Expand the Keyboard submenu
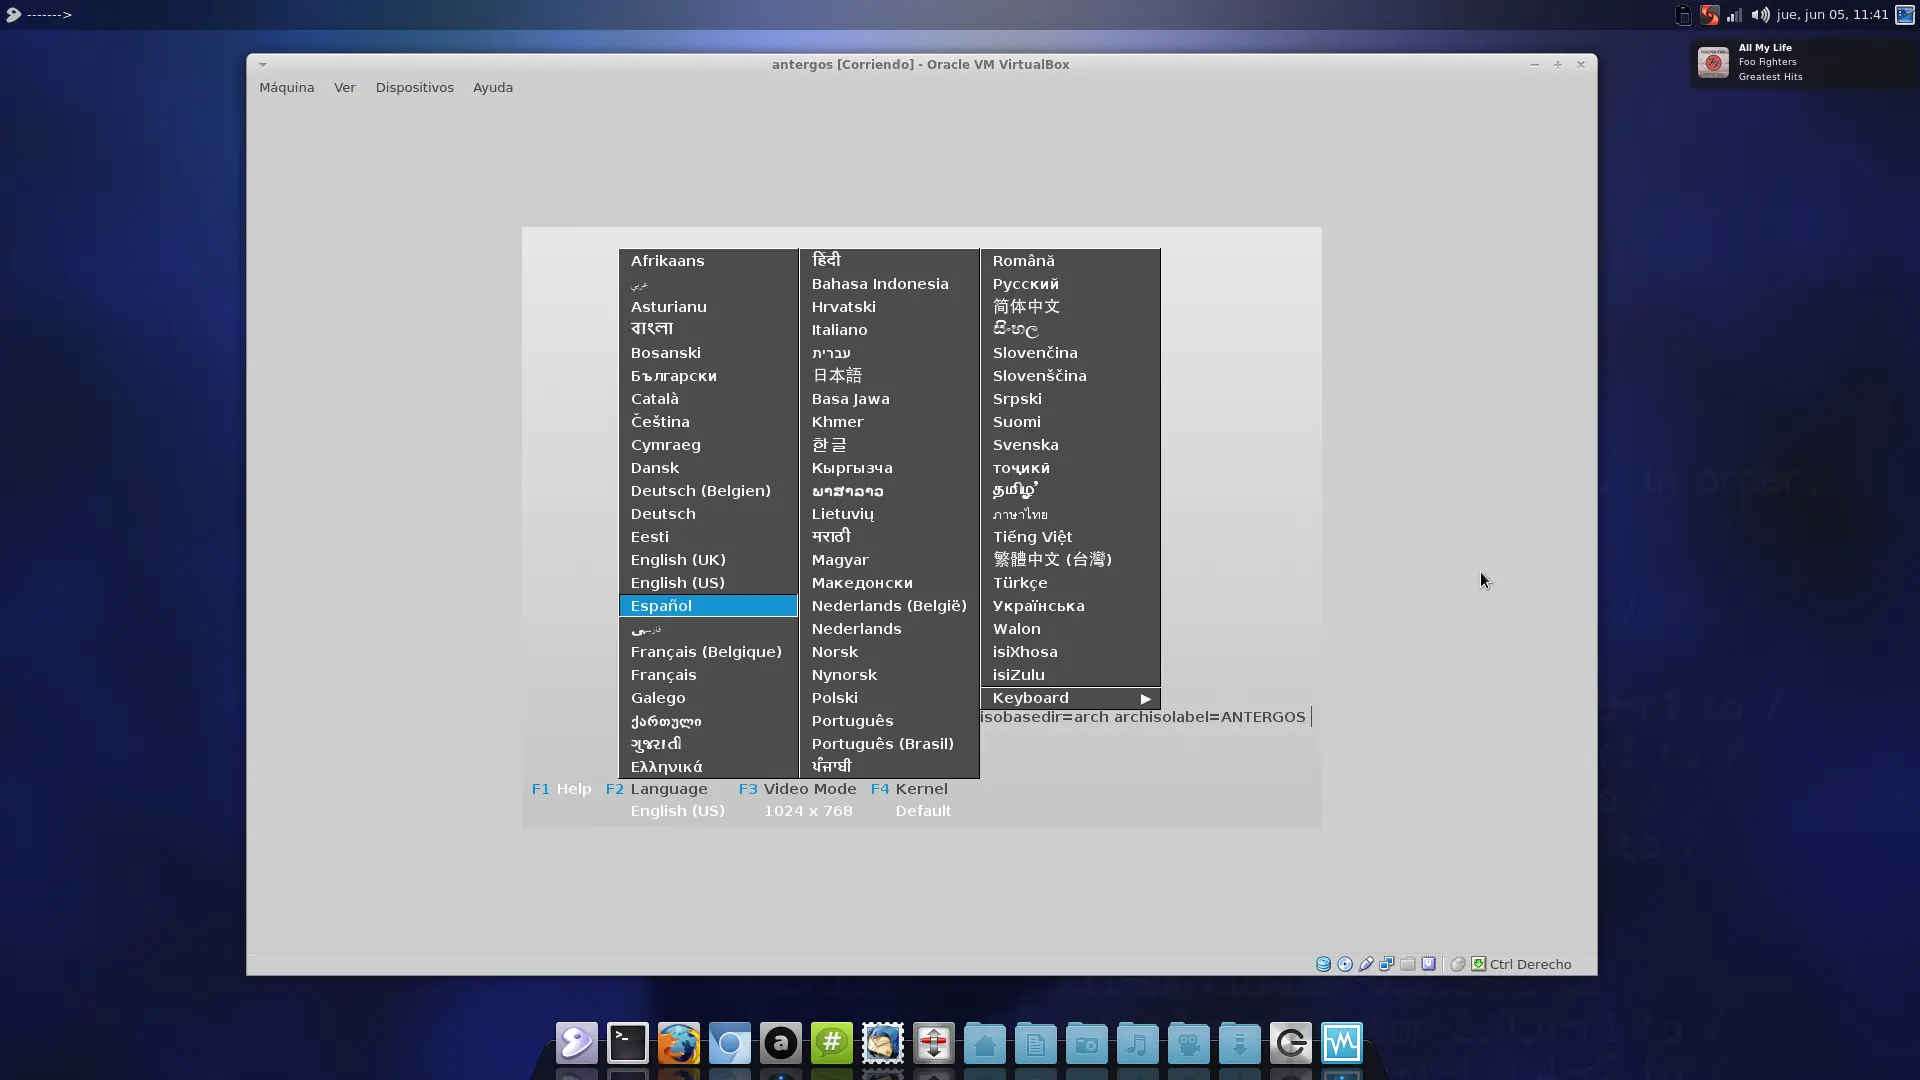 click(x=1070, y=698)
